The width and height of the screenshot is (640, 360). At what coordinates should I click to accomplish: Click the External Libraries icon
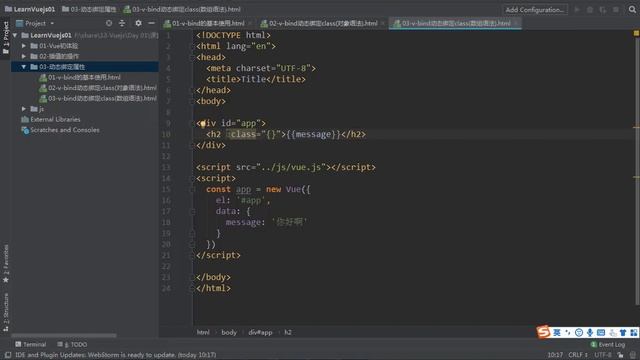pos(25,120)
